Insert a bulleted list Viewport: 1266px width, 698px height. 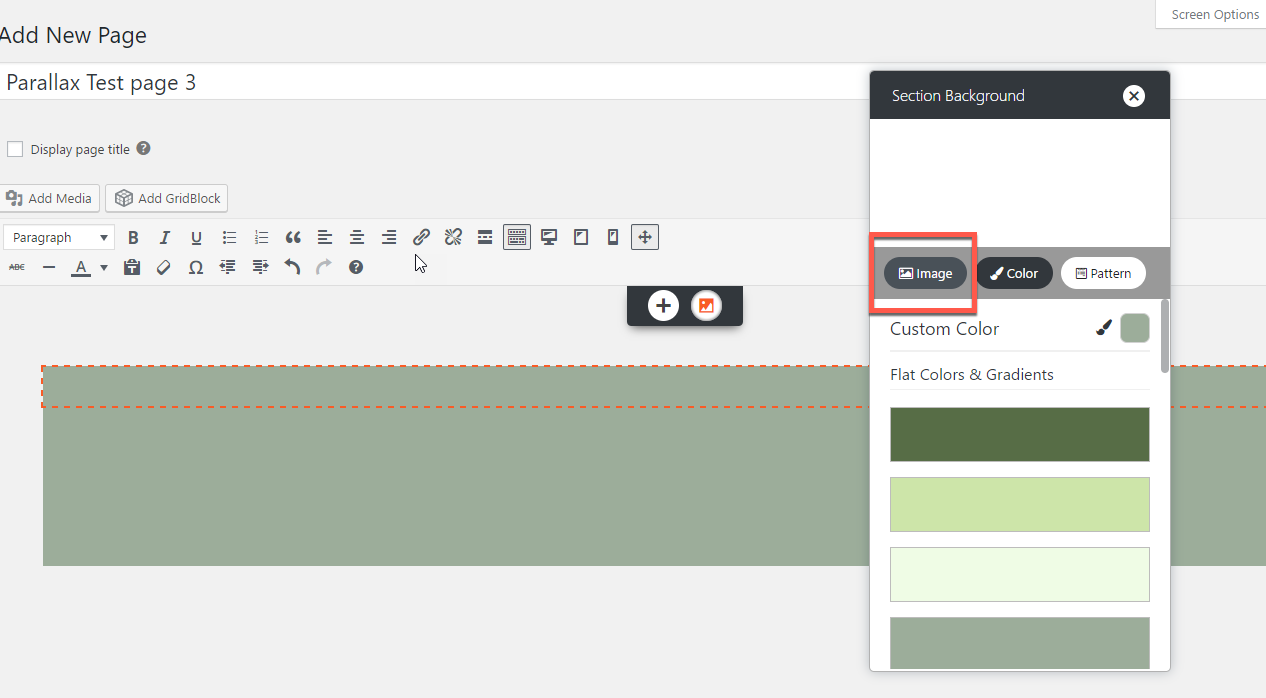[229, 237]
